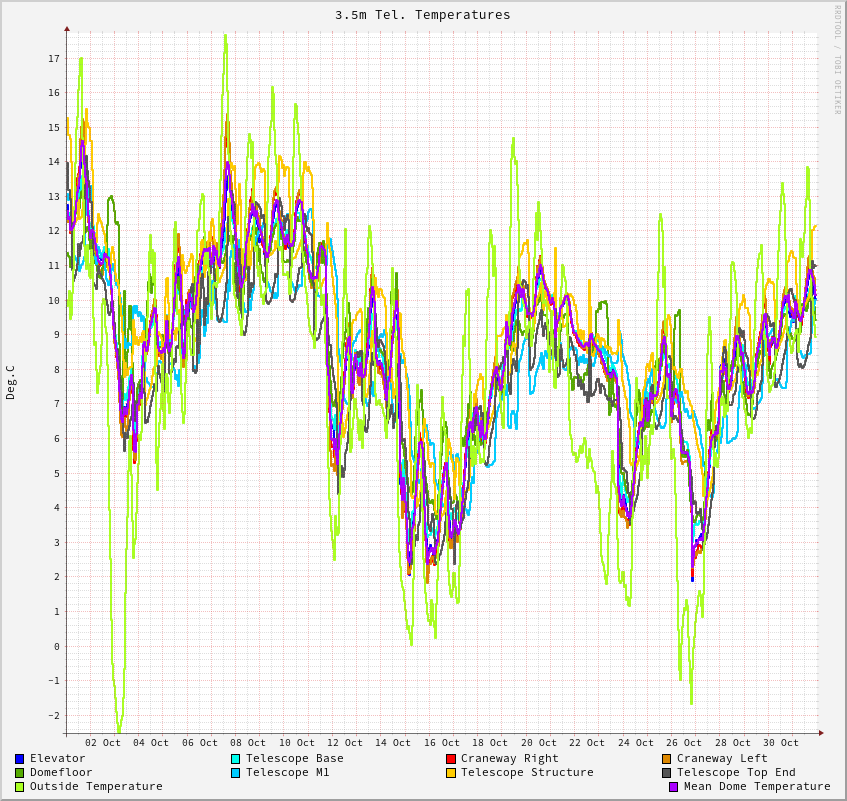847x801 pixels.
Task: Click the blue Elevator legend swatch
Action: pyautogui.click(x=19, y=759)
